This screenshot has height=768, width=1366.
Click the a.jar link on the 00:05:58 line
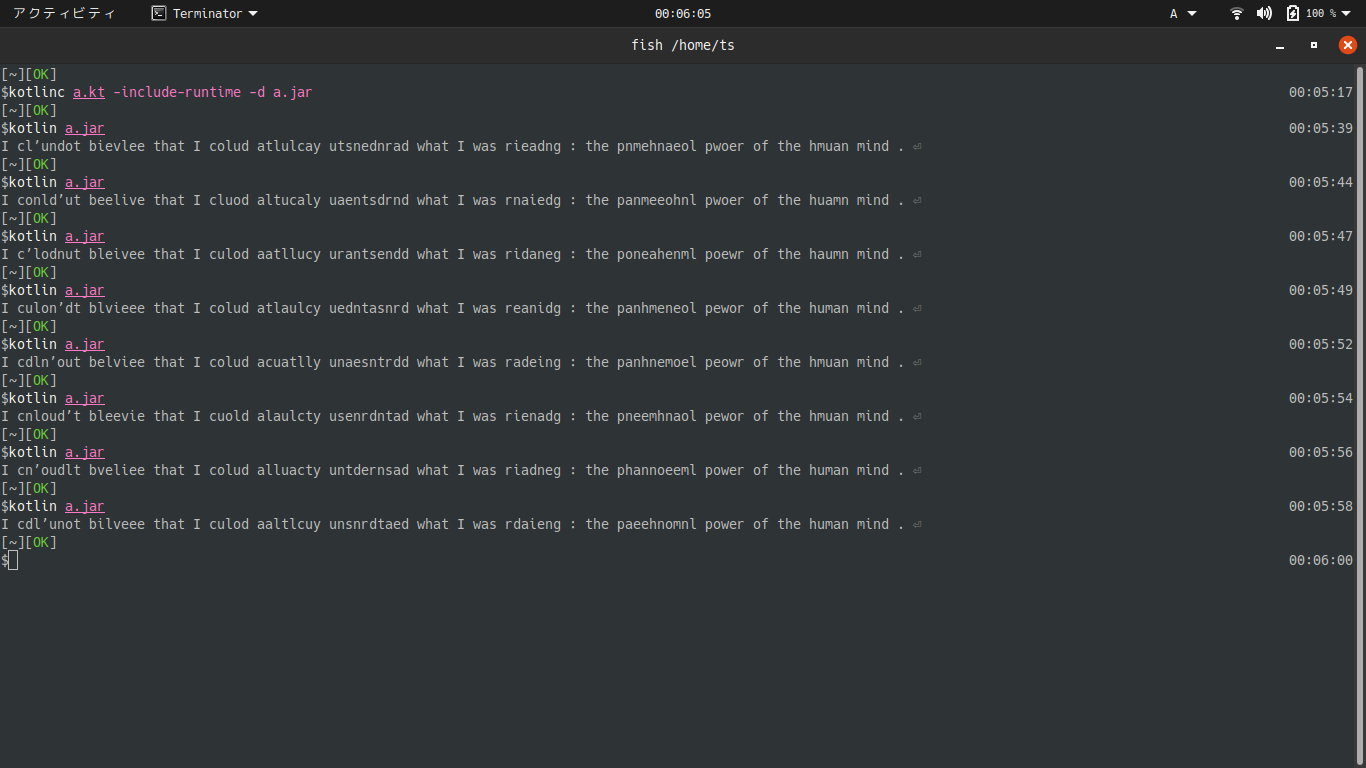(84, 506)
